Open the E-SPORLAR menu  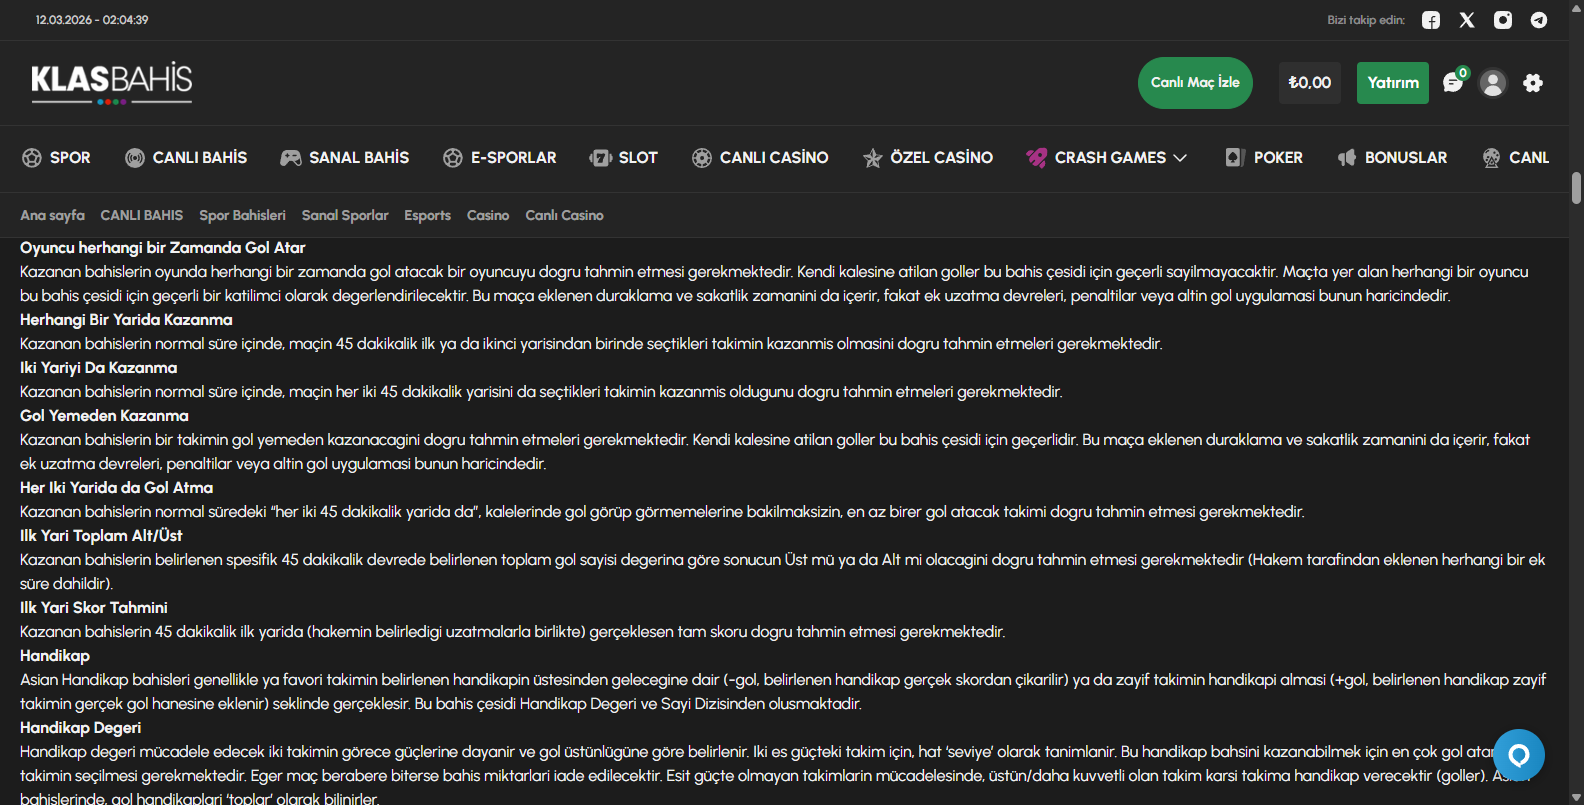pyautogui.click(x=499, y=158)
